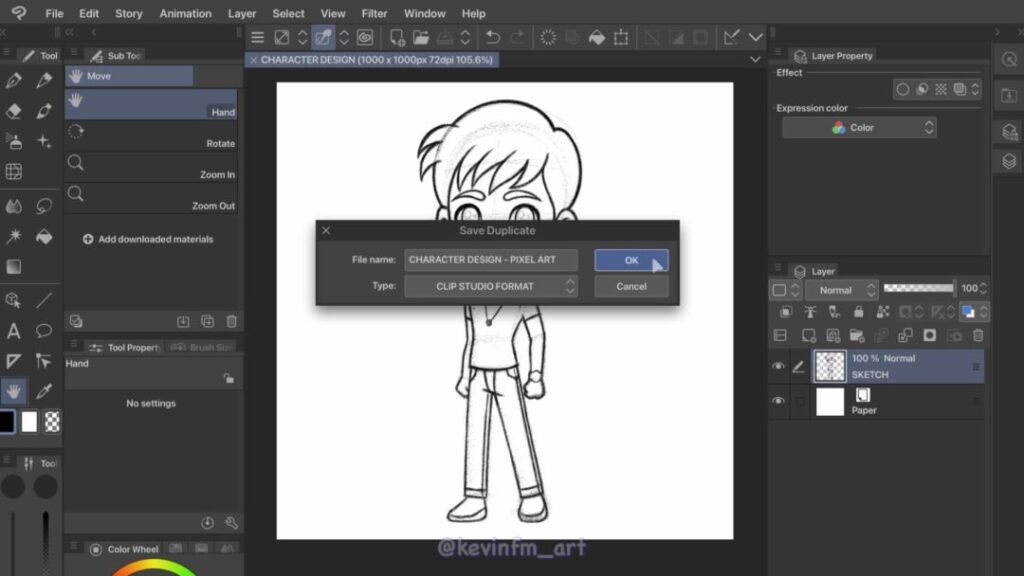Open the Filter menu
The height and width of the screenshot is (576, 1024).
tap(374, 14)
